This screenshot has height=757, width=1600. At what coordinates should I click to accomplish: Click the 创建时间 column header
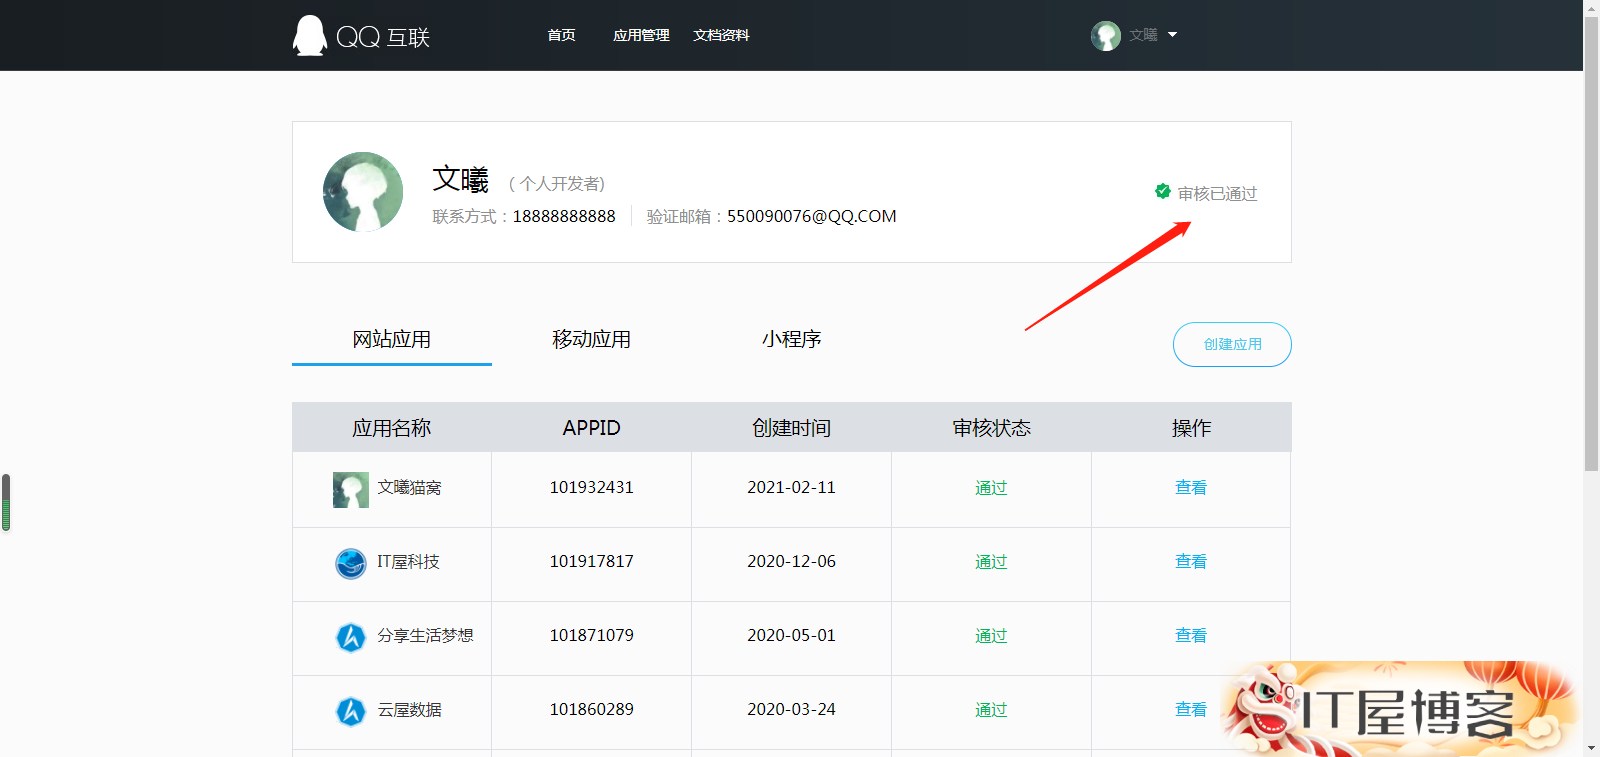pyautogui.click(x=792, y=428)
